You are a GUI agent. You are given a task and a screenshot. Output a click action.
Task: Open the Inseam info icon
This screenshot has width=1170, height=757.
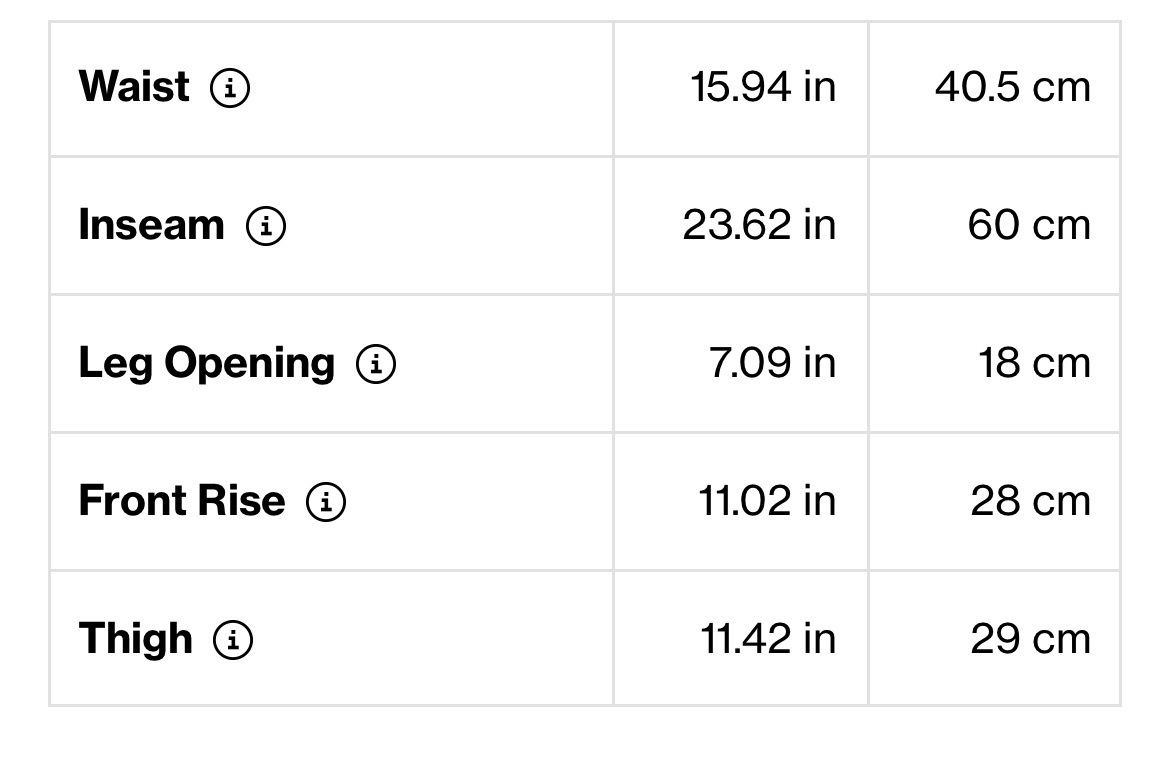pyautogui.click(x=266, y=225)
